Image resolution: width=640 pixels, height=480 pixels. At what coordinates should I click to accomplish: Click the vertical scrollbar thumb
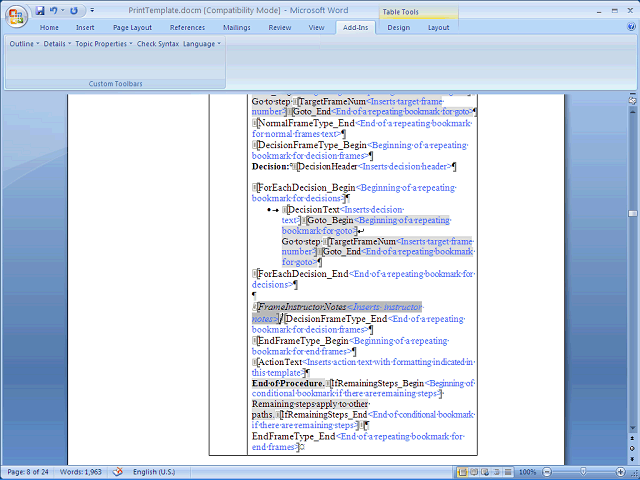[632, 213]
